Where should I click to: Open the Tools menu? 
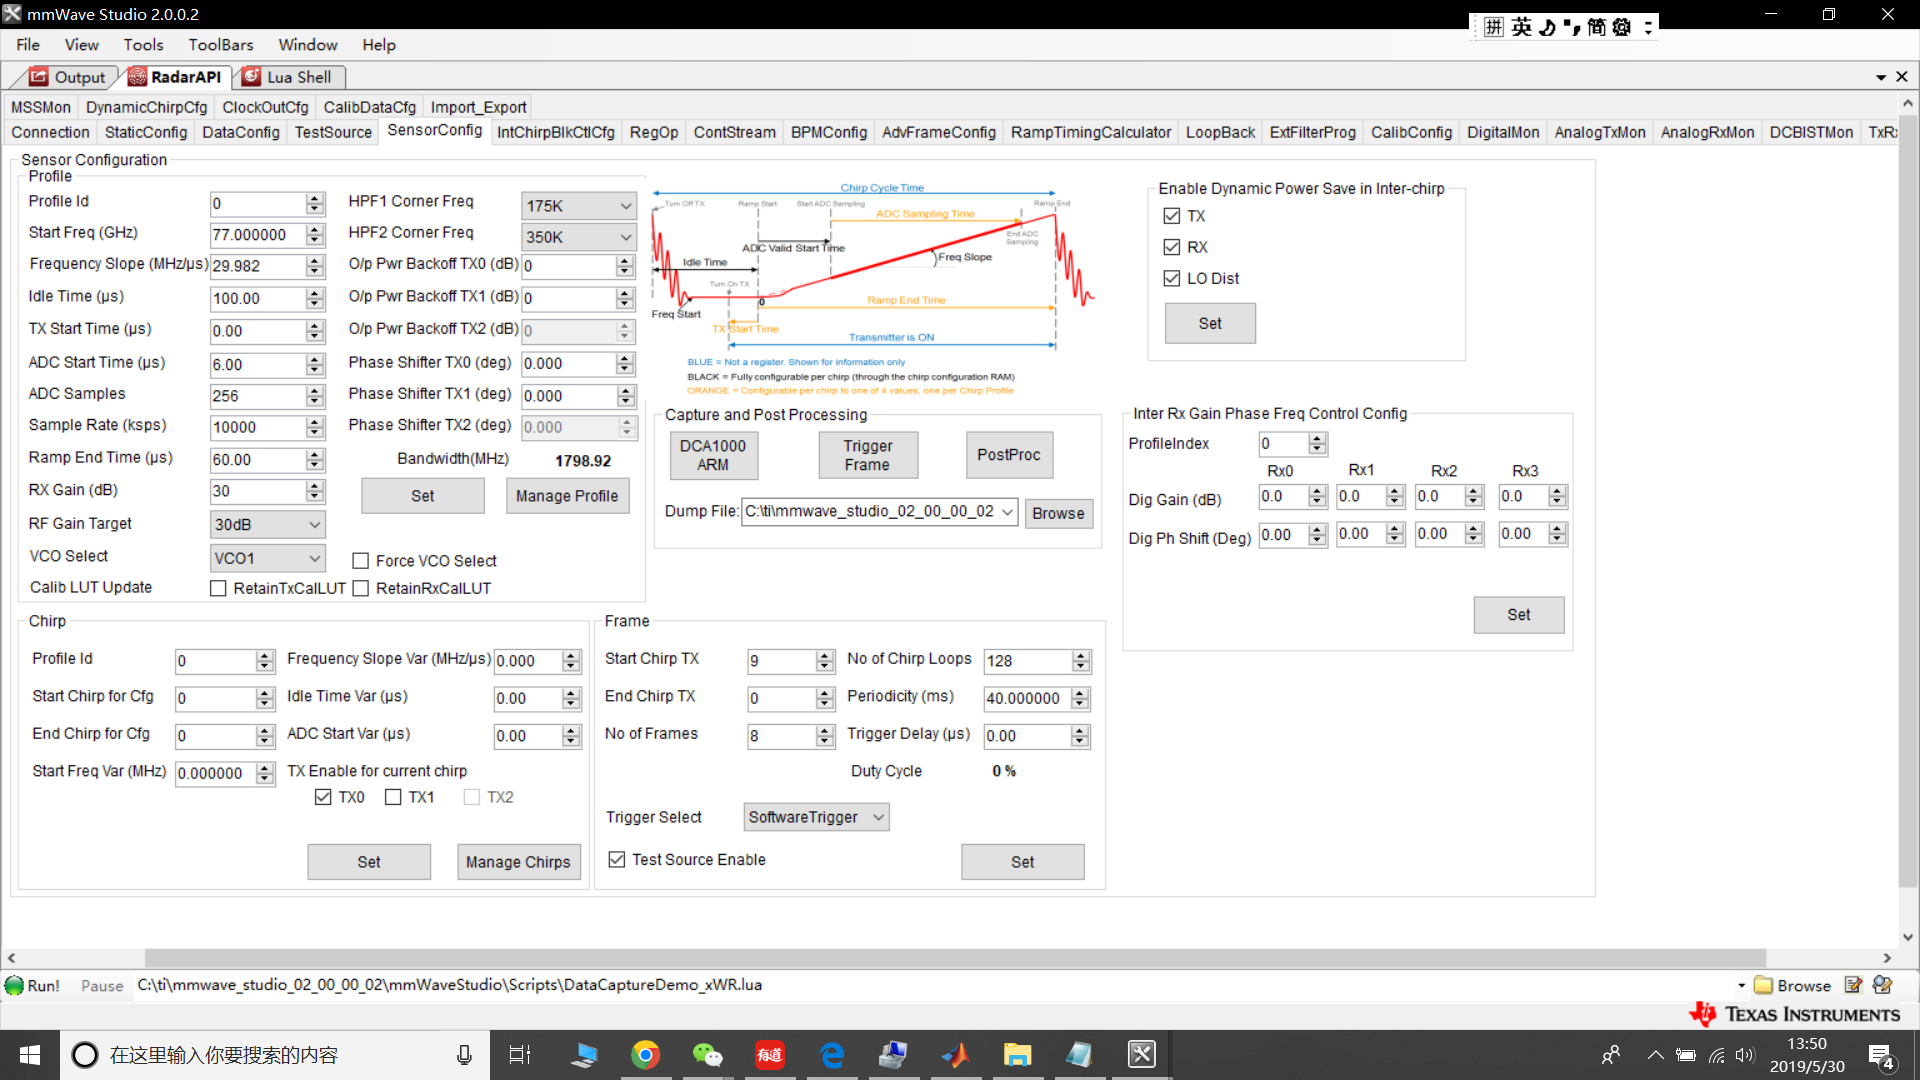[x=143, y=45]
